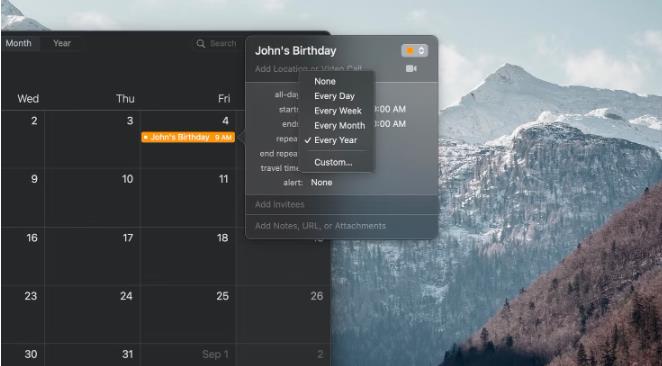The height and width of the screenshot is (366, 662).
Task: Click the video call camera icon
Action: pos(411,68)
